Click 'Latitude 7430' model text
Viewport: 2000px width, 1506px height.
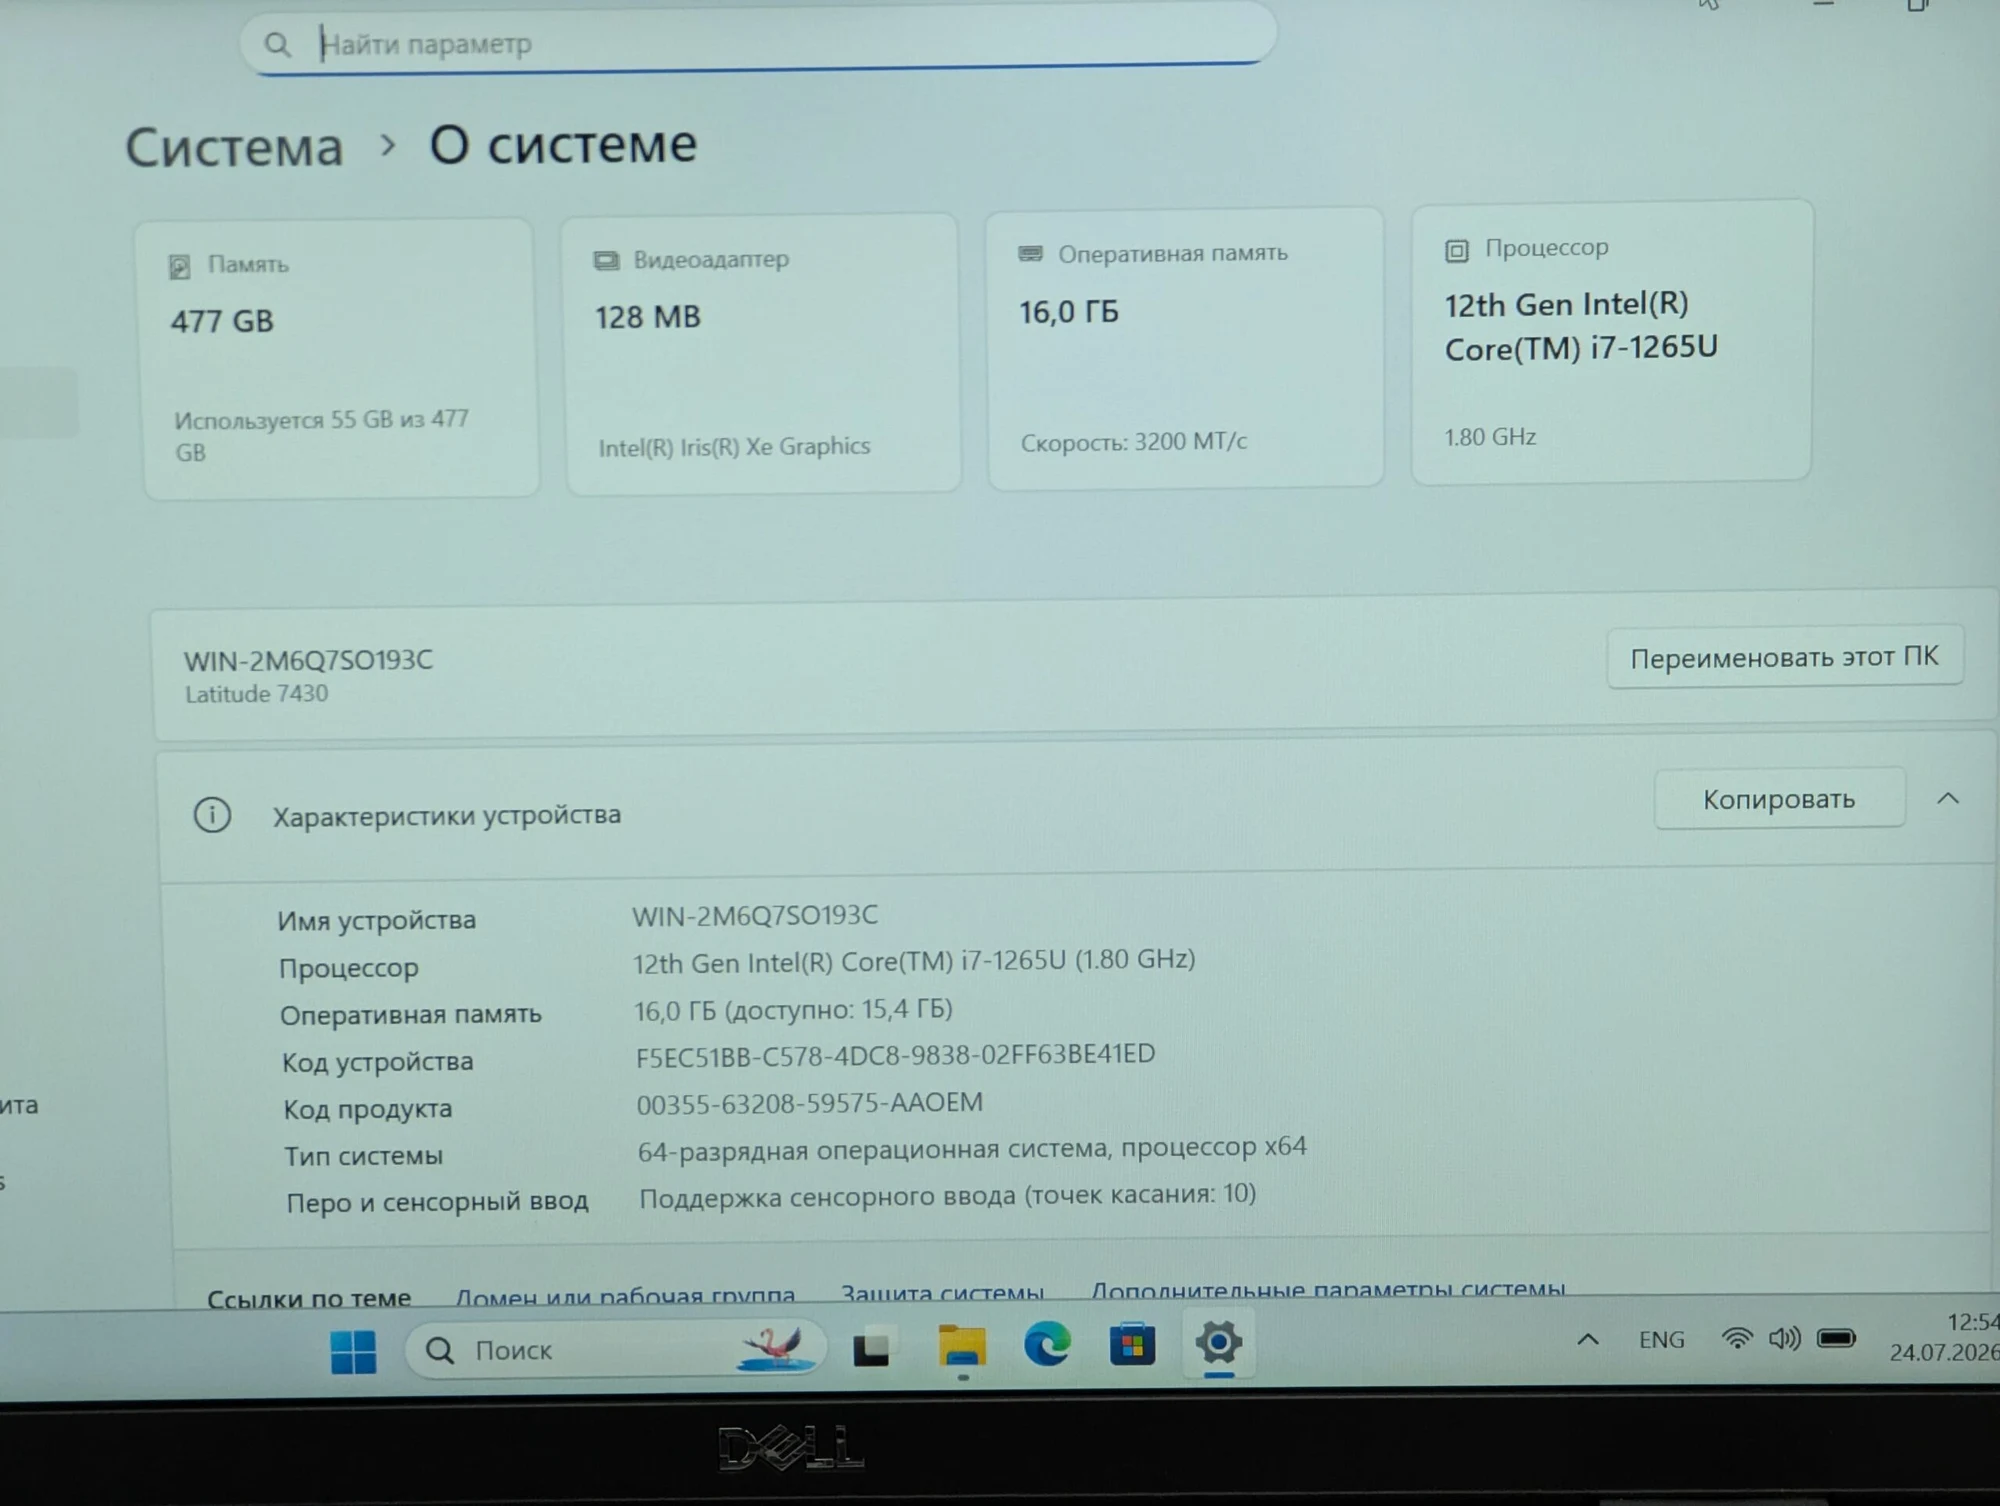click(256, 694)
